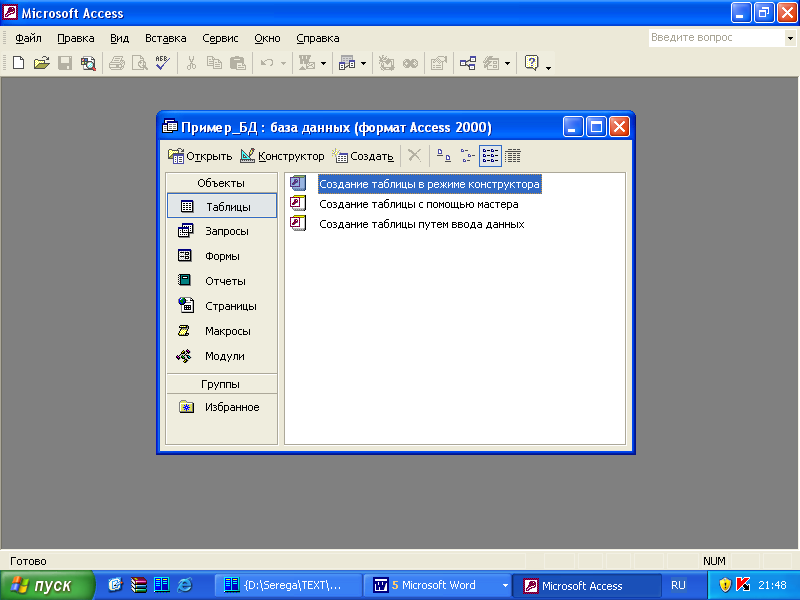
Task: Open the Undo dropdown arrow
Action: coord(283,63)
